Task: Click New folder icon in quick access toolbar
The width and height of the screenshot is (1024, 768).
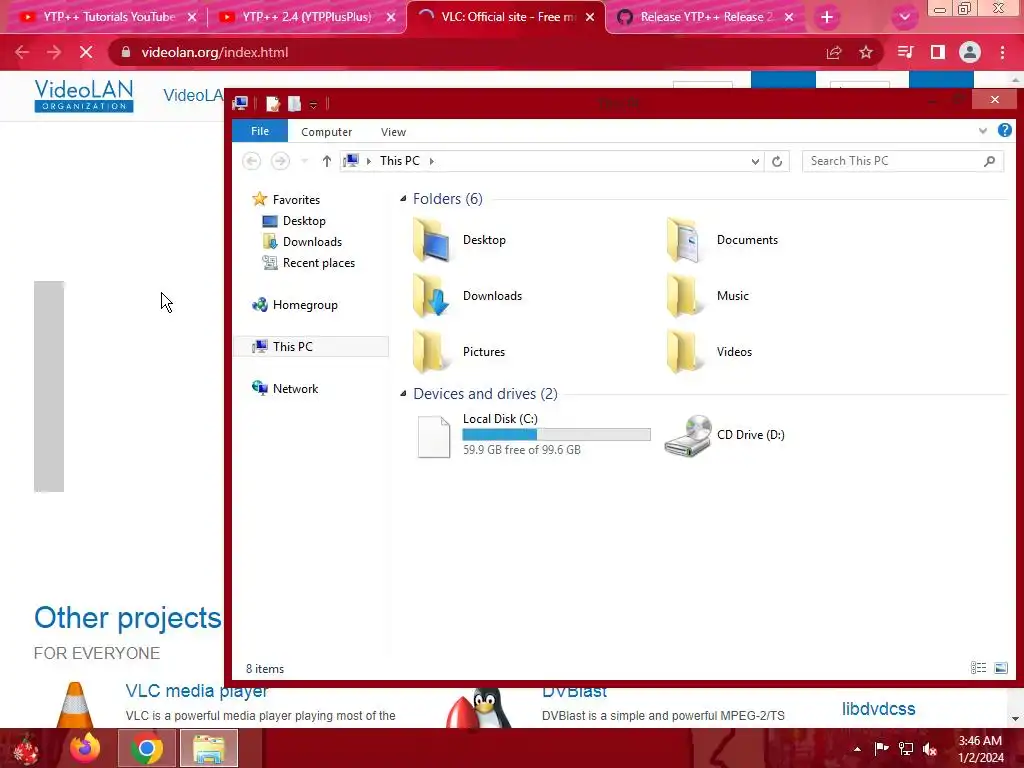Action: point(295,103)
